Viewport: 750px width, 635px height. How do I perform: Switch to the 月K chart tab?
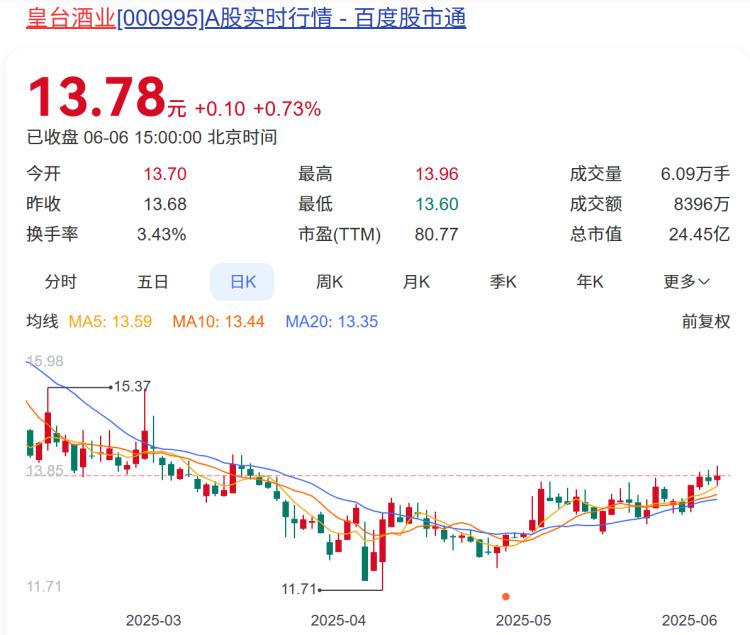click(416, 282)
